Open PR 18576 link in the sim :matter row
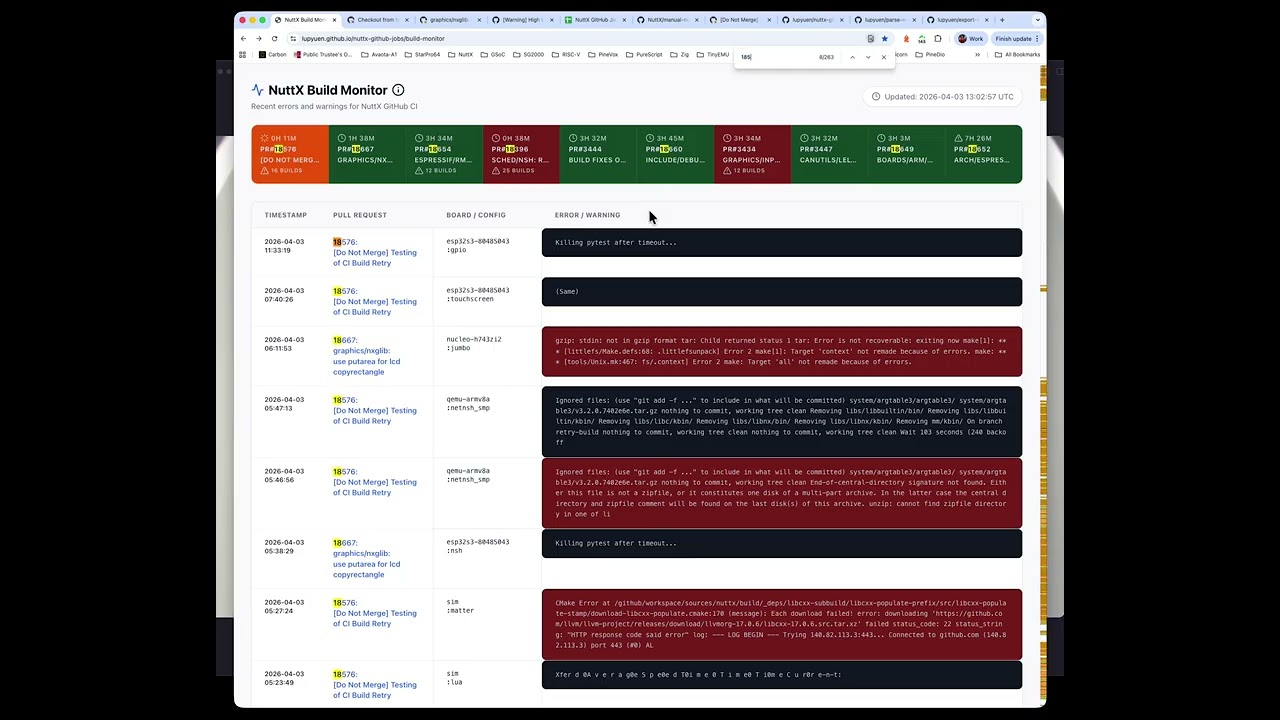The width and height of the screenshot is (1280, 720). coord(374,613)
